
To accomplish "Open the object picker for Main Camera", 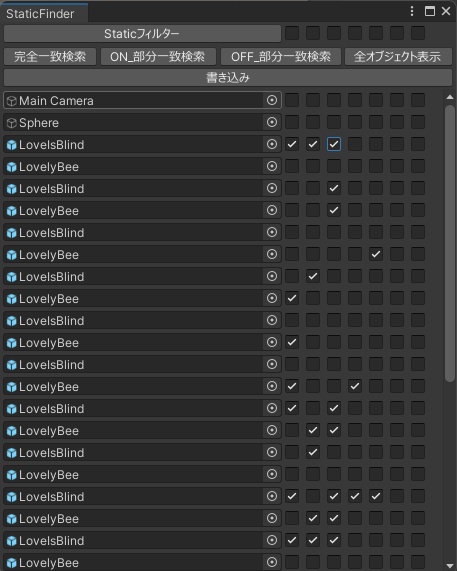I will (272, 100).
